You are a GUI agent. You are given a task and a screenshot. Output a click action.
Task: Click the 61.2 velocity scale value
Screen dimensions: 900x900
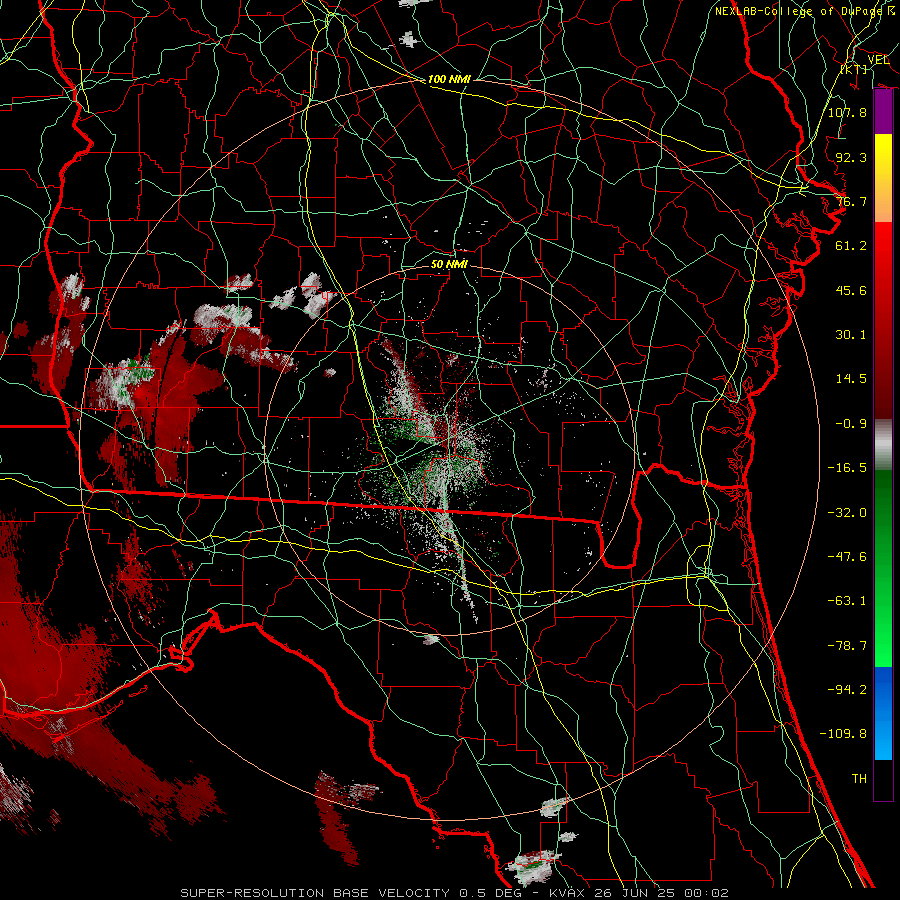tap(851, 246)
